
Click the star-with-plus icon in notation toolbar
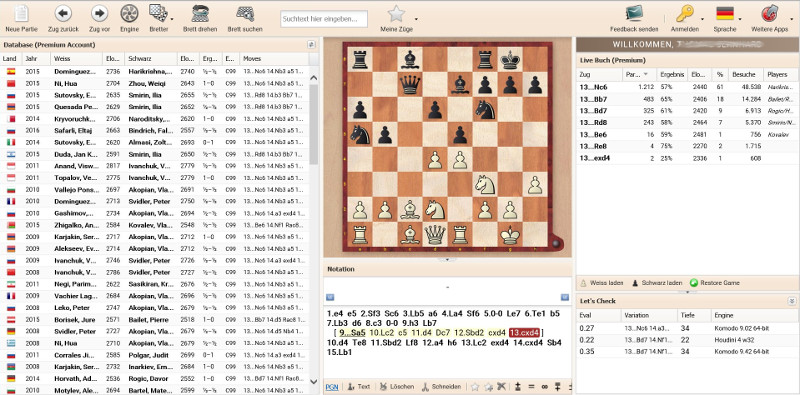click(x=488, y=387)
